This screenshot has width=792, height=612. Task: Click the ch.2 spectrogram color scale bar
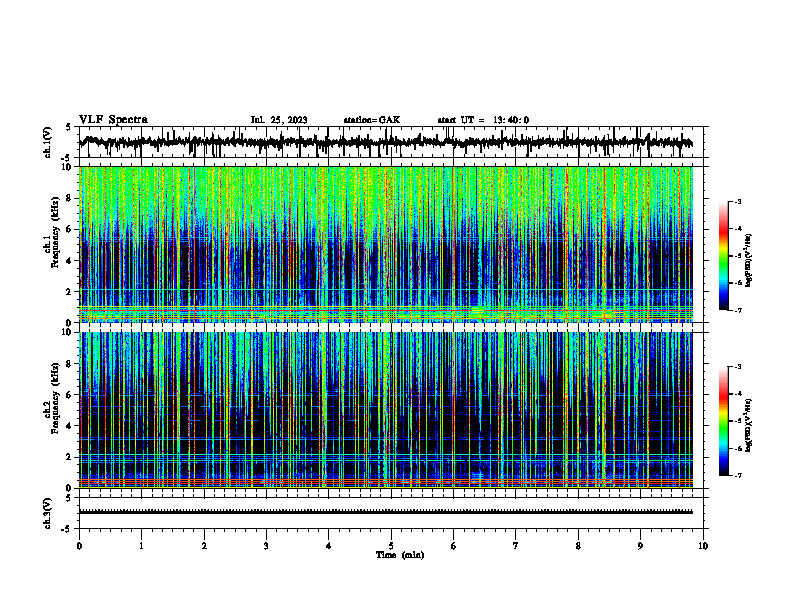pyautogui.click(x=723, y=421)
